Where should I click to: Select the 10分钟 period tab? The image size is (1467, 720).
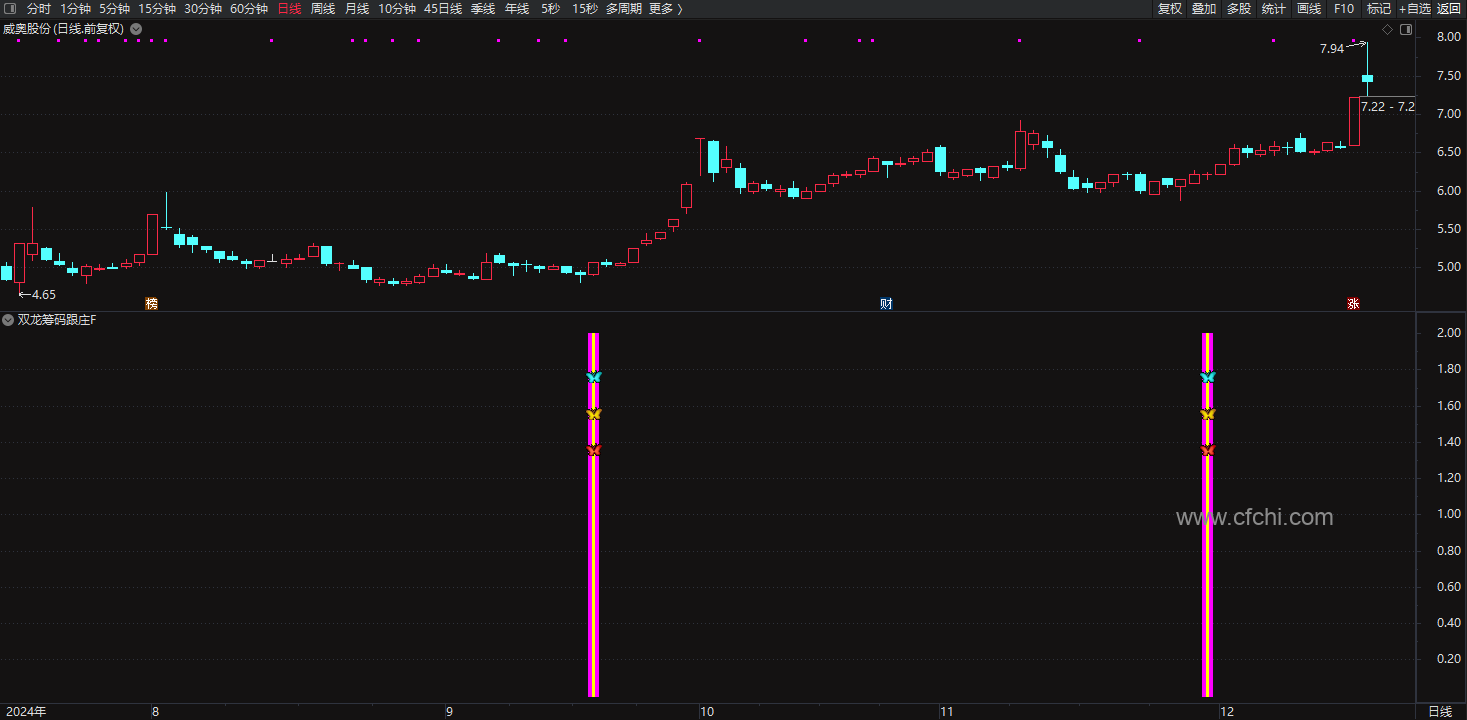(397, 9)
